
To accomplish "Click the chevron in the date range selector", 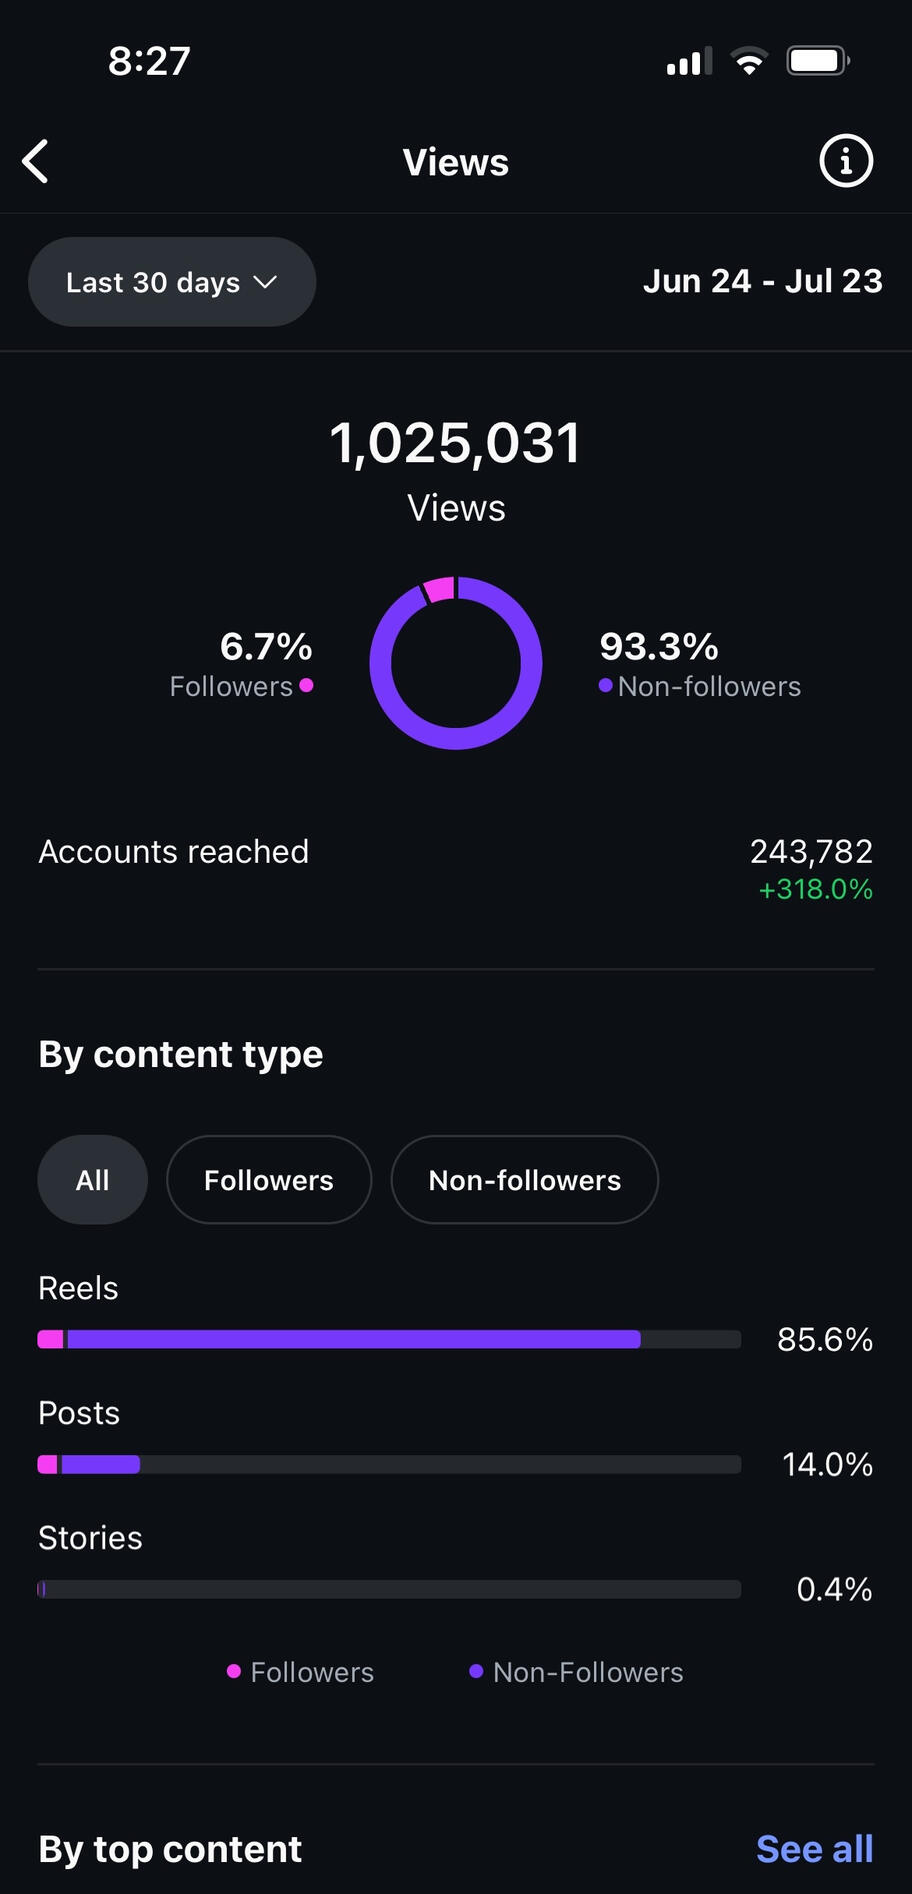I will click(265, 282).
